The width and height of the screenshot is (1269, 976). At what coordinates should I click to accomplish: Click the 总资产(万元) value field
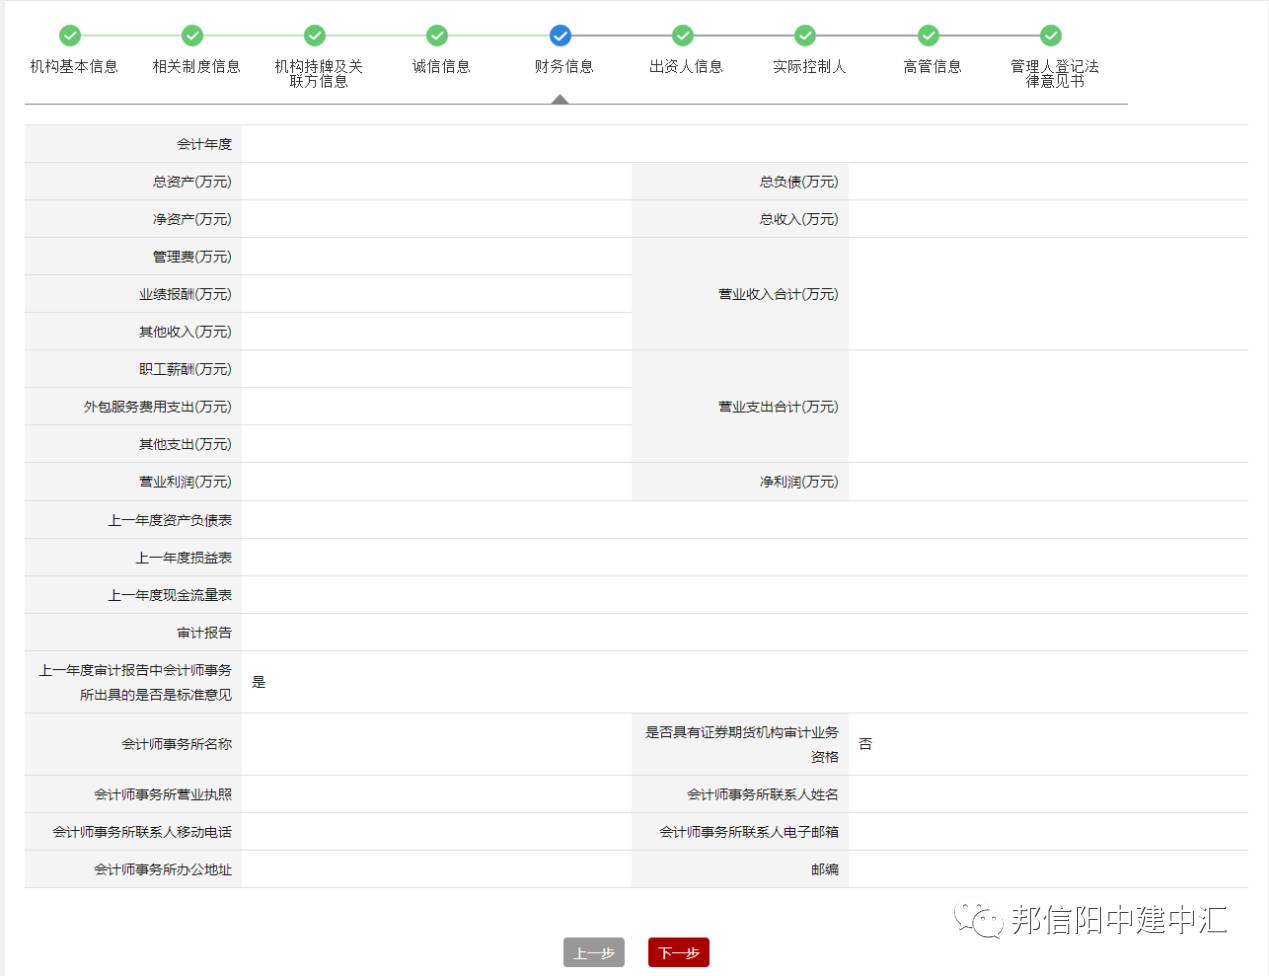tap(436, 182)
